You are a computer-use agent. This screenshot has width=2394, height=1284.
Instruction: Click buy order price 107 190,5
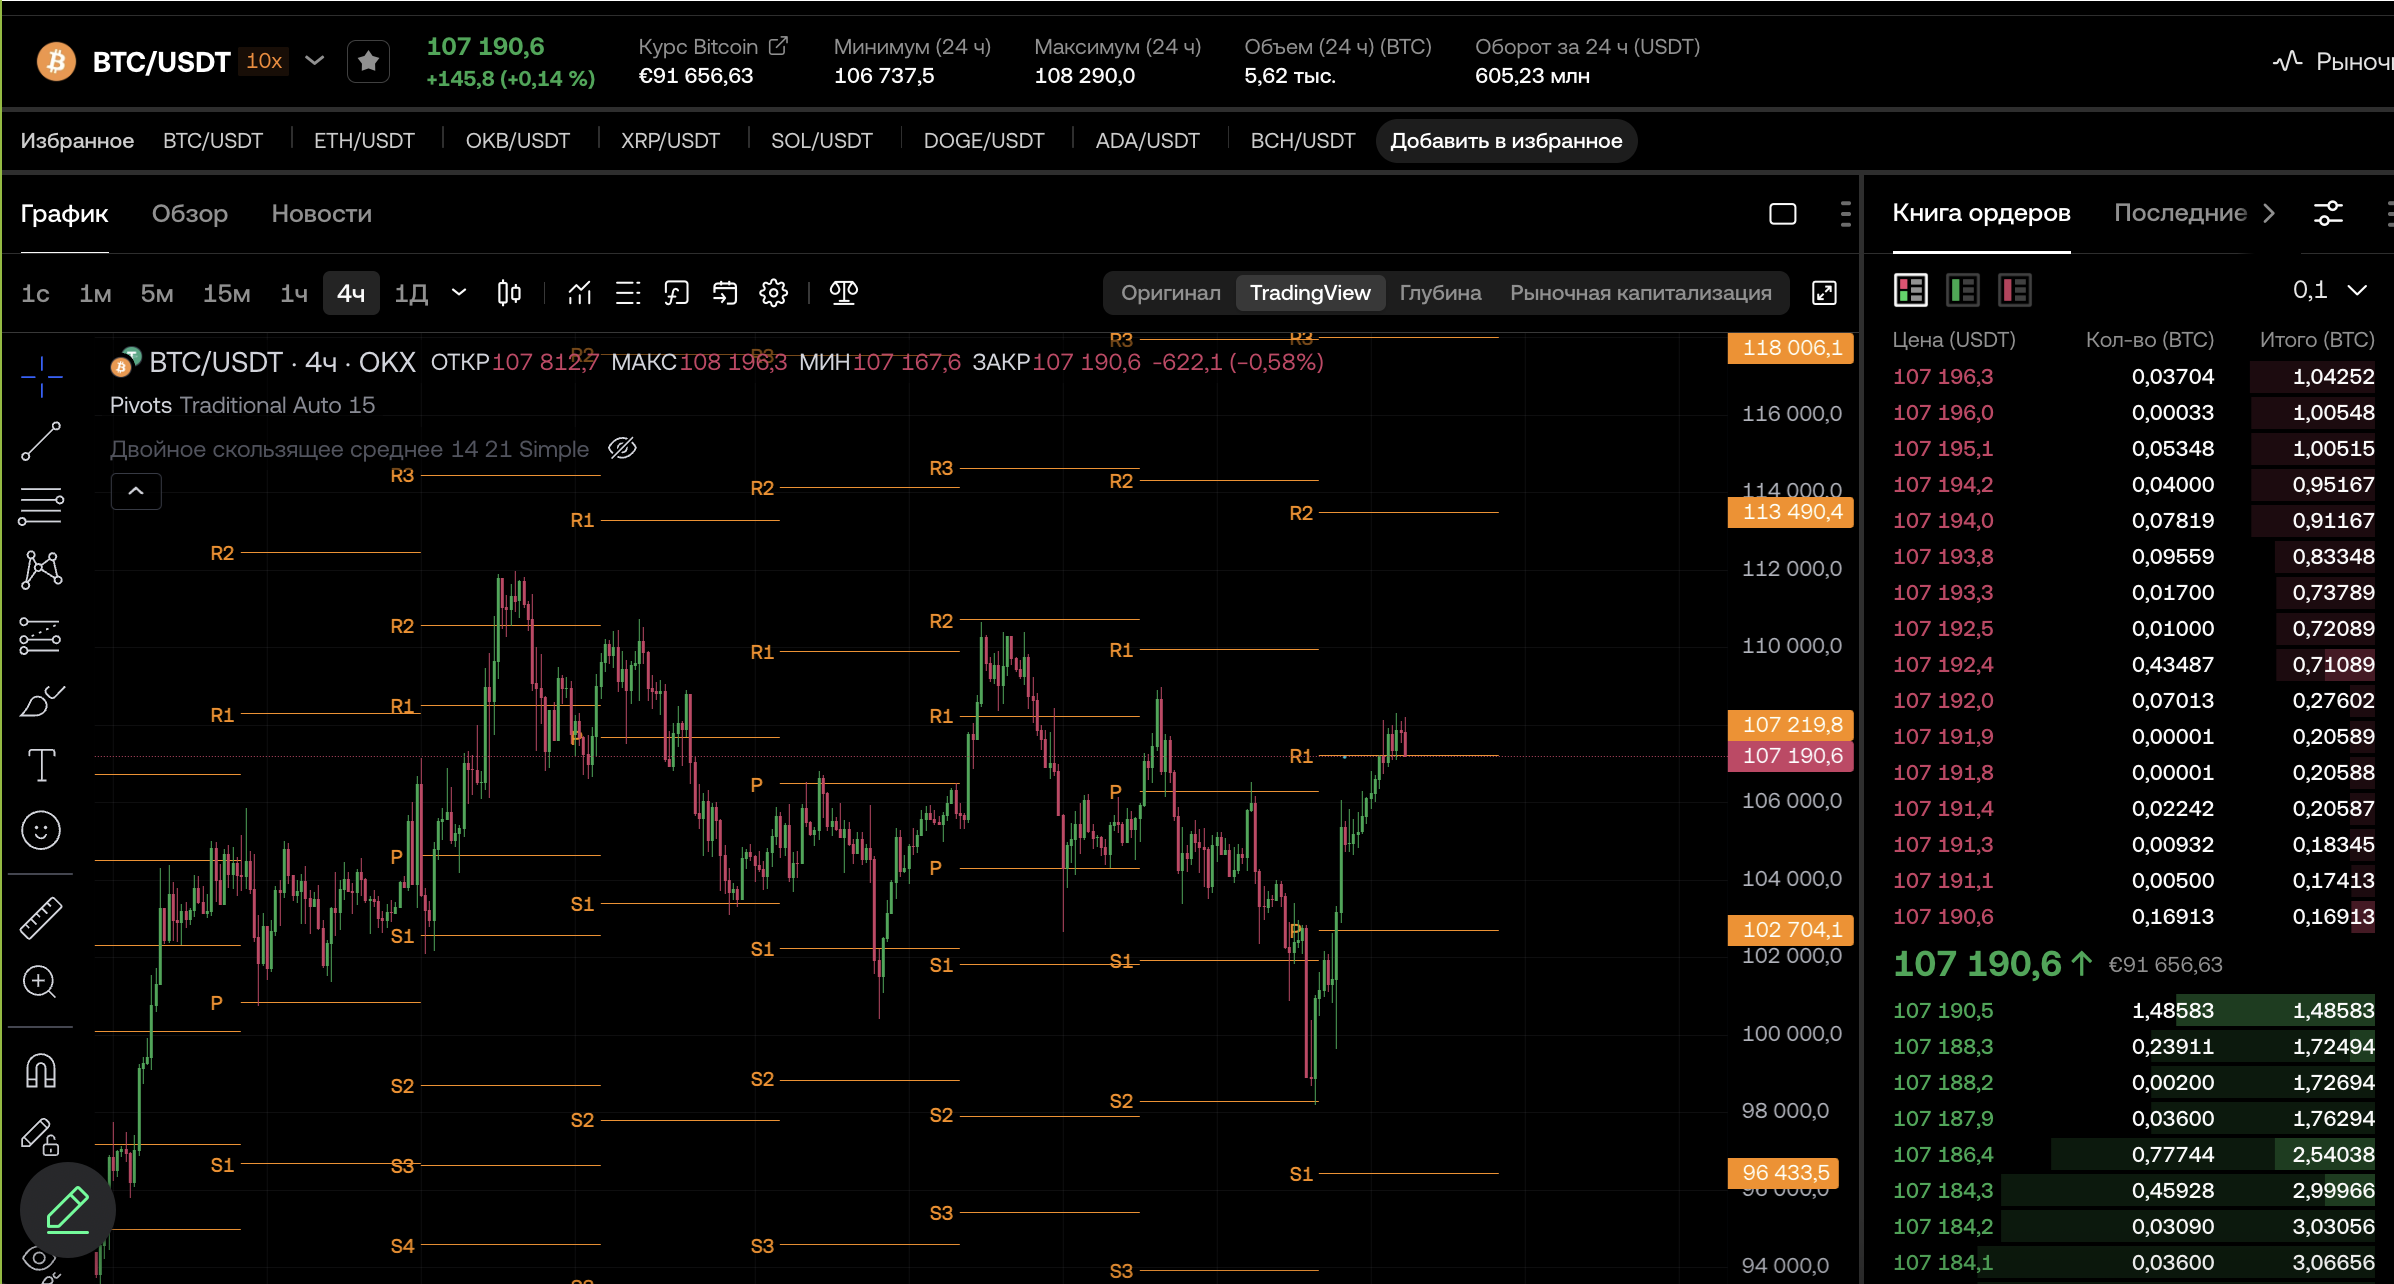point(1943,1011)
